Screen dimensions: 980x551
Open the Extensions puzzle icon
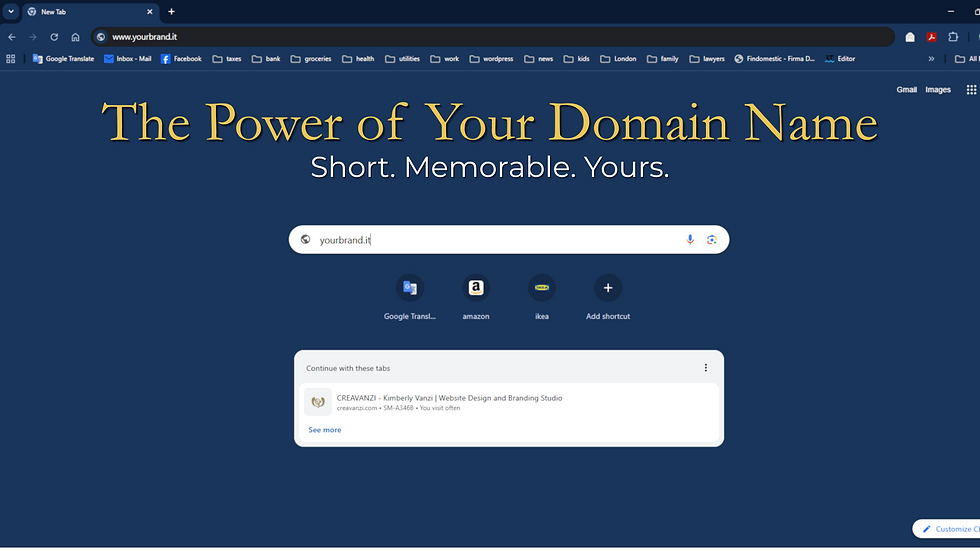pyautogui.click(x=953, y=37)
